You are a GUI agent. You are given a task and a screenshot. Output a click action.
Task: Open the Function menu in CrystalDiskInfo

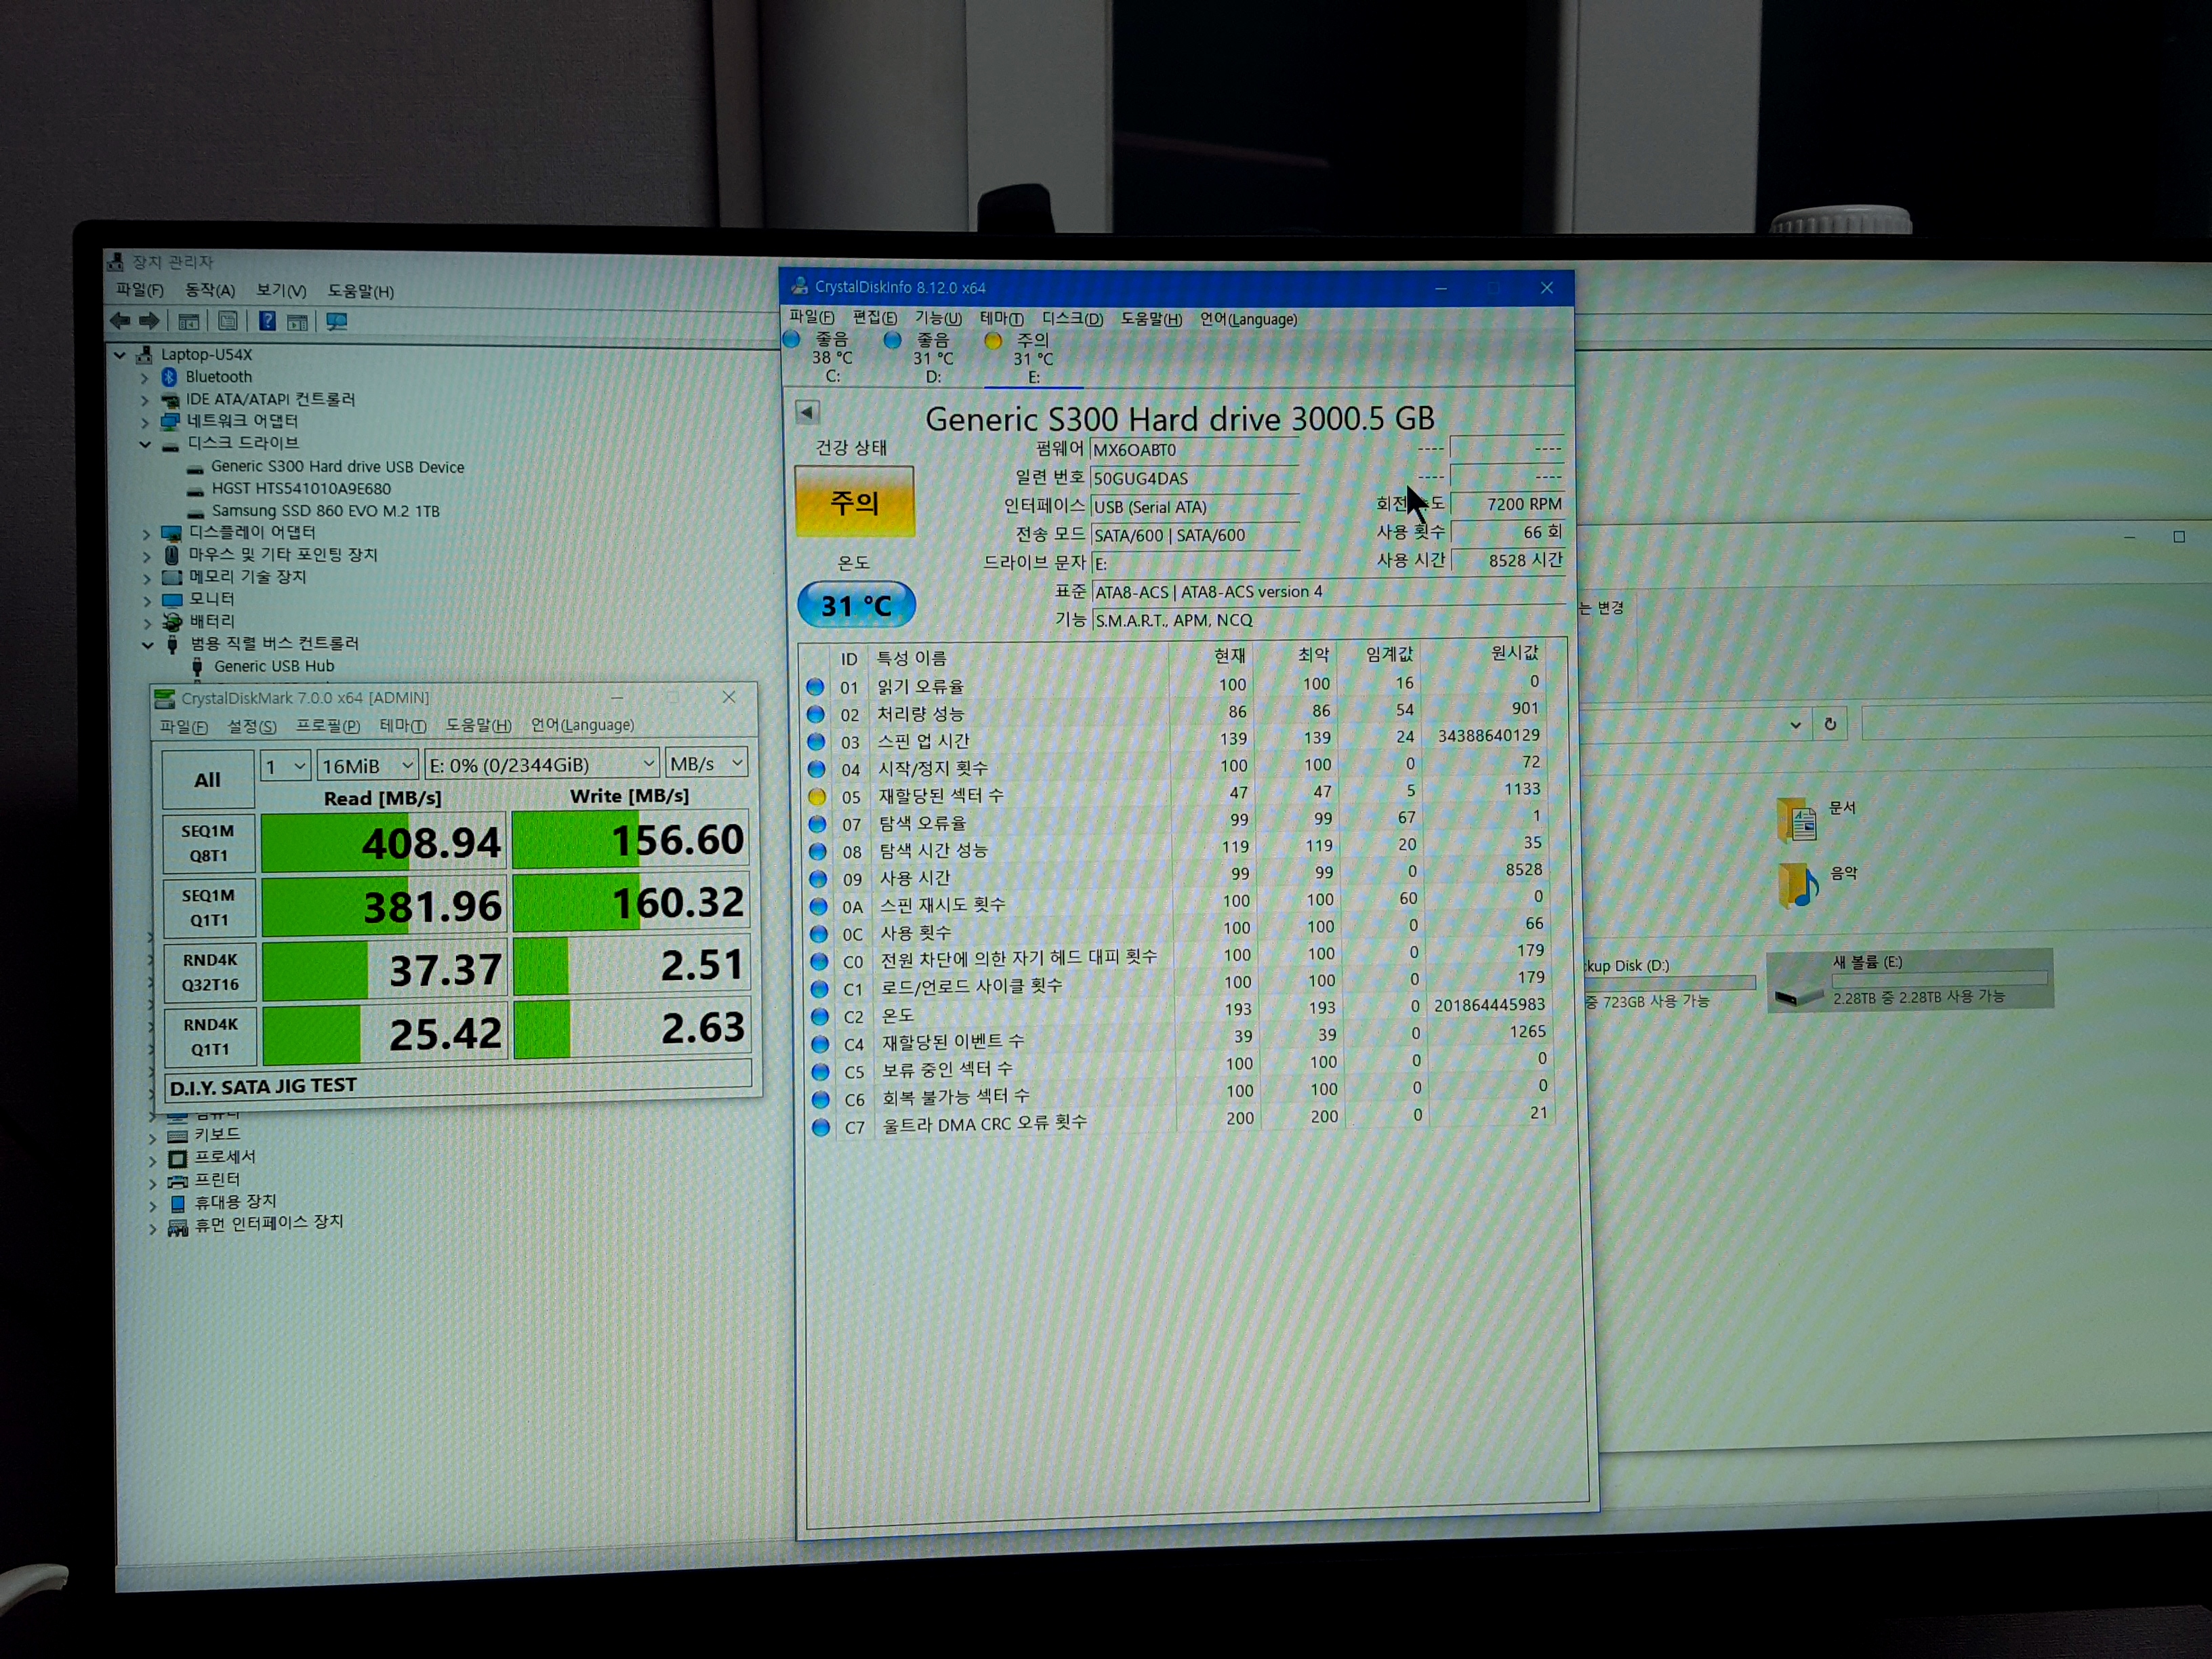937,318
